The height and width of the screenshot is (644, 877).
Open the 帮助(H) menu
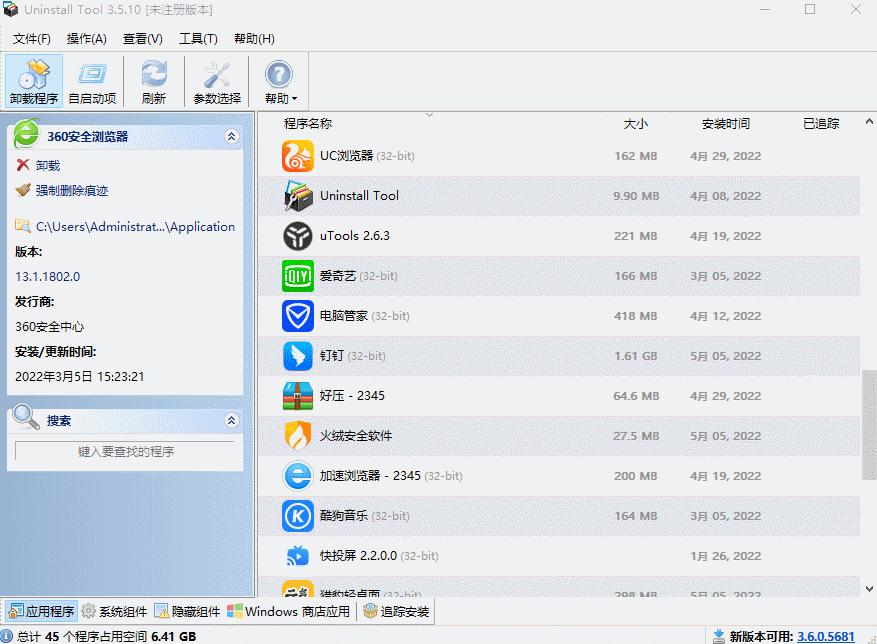point(254,39)
